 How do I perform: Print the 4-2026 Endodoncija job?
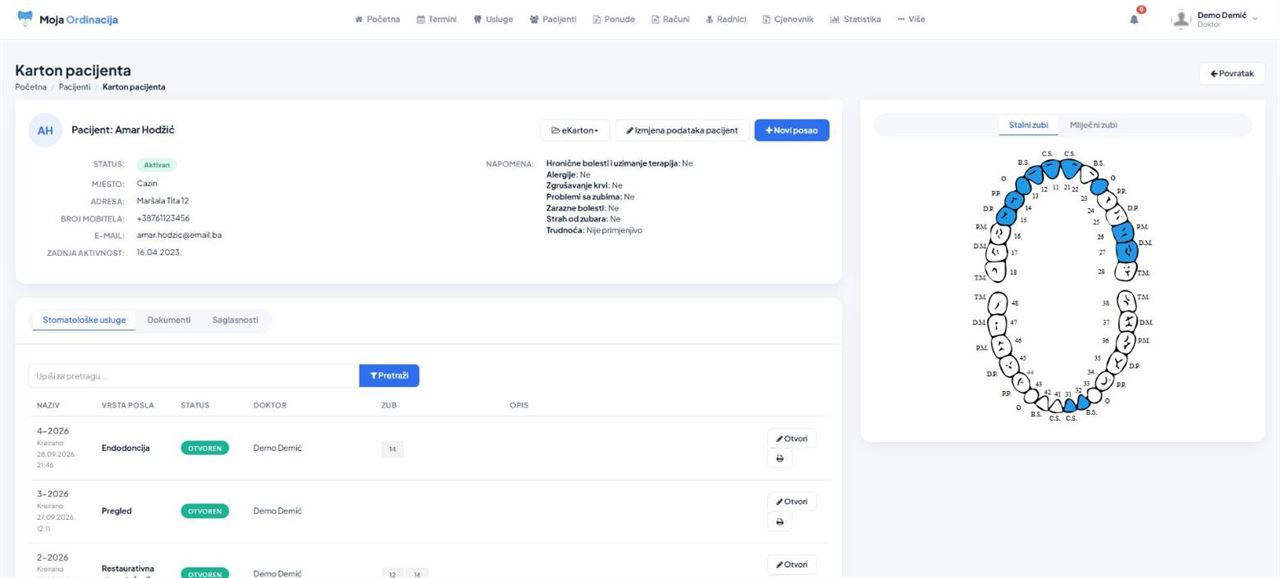779,459
